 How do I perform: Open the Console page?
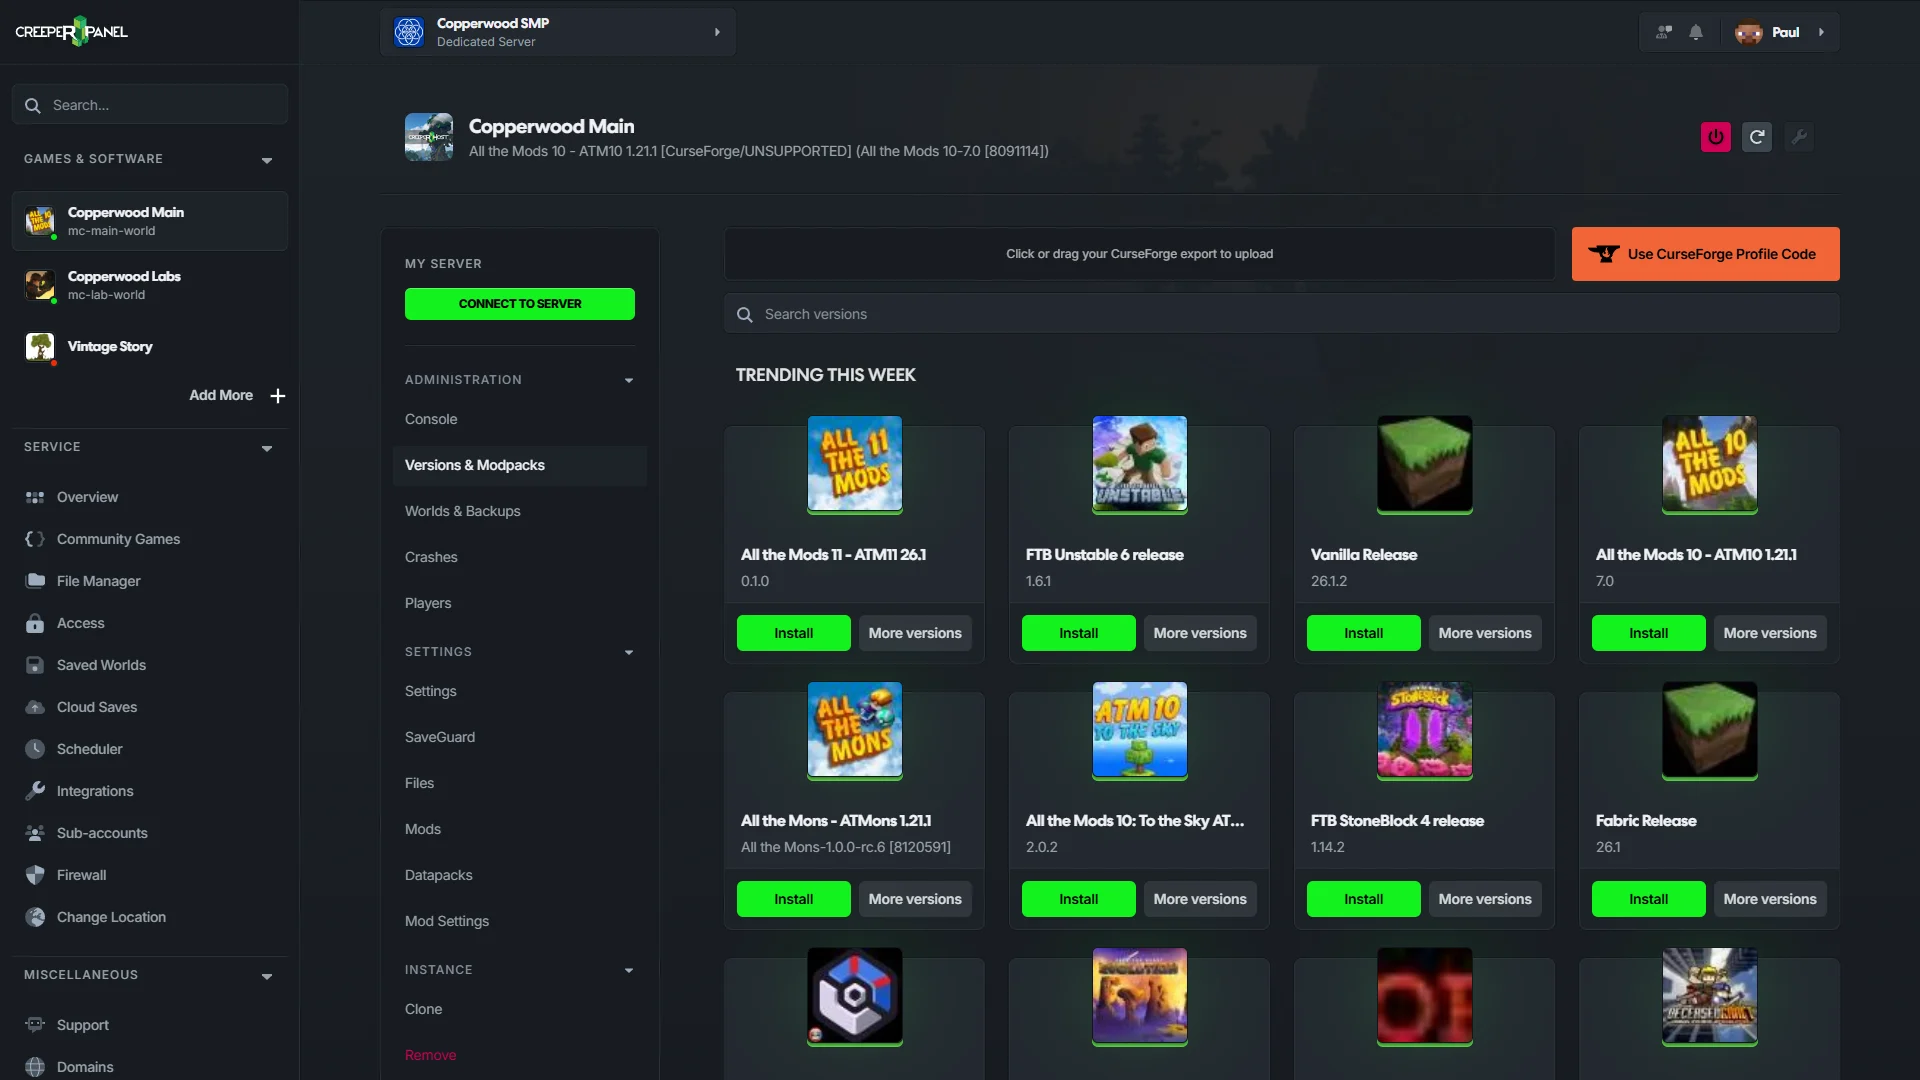(x=431, y=419)
